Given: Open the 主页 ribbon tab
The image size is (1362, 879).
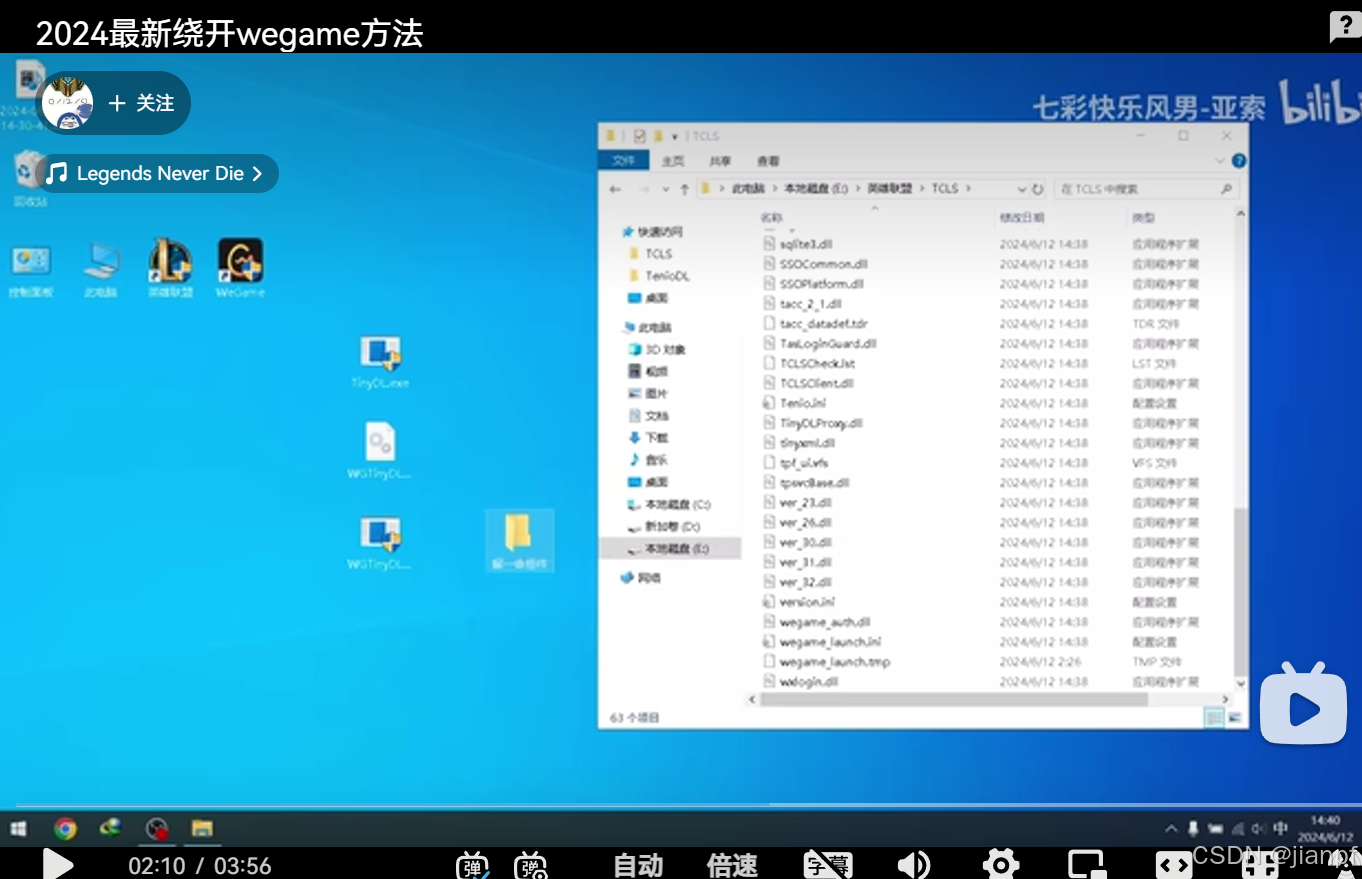Looking at the screenshot, I should pyautogui.click(x=674, y=161).
